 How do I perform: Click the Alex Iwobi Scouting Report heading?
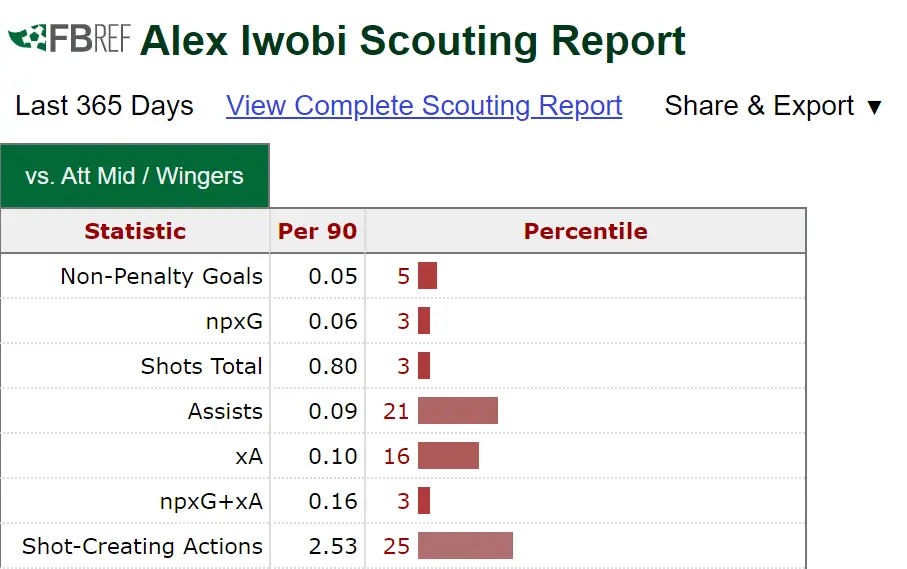[x=413, y=41]
